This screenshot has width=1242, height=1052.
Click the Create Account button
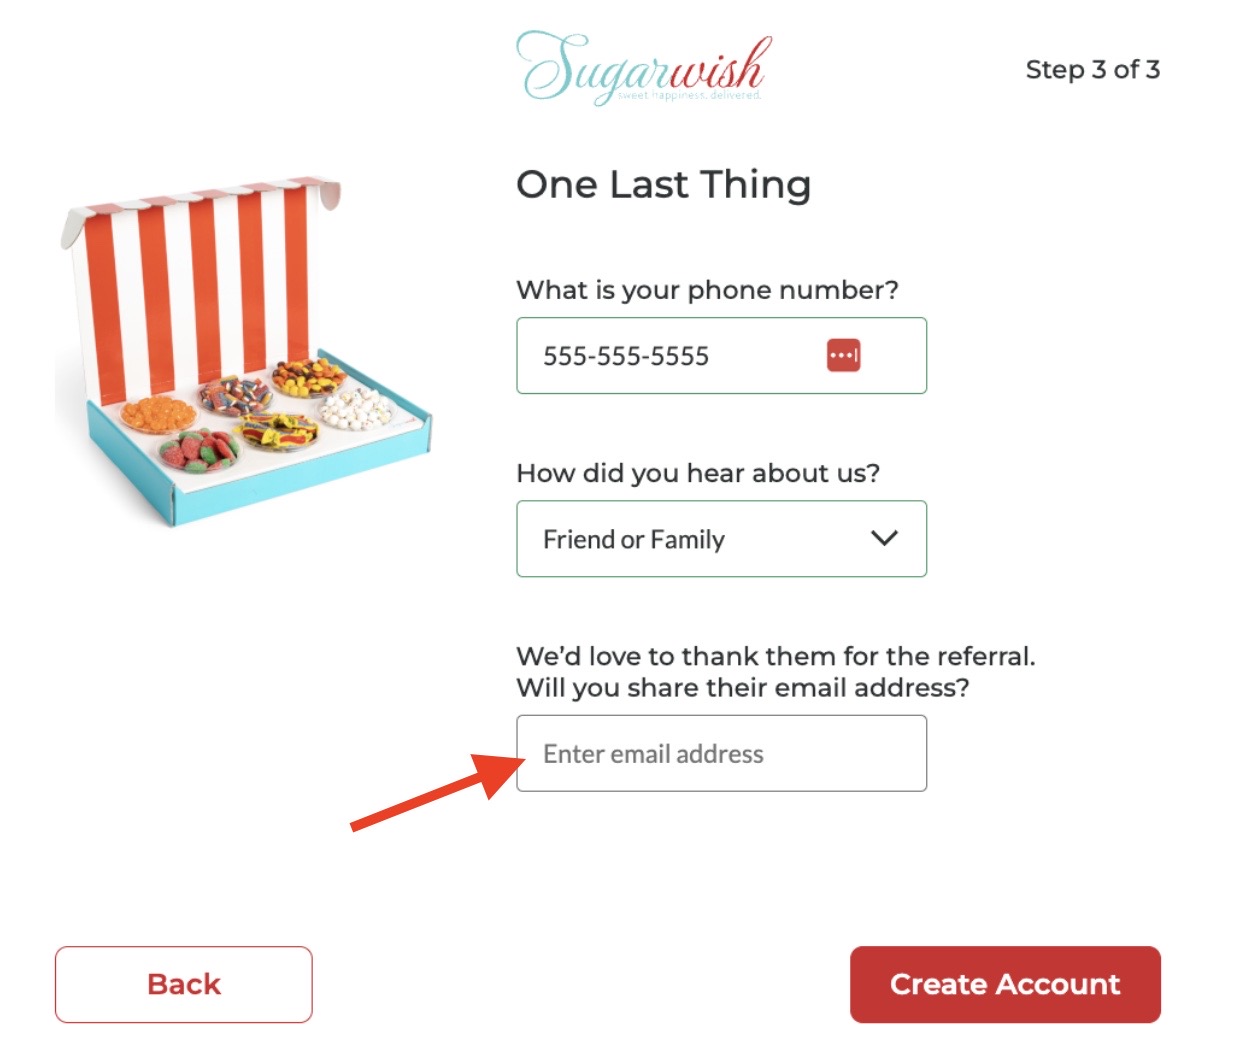pos(1005,984)
